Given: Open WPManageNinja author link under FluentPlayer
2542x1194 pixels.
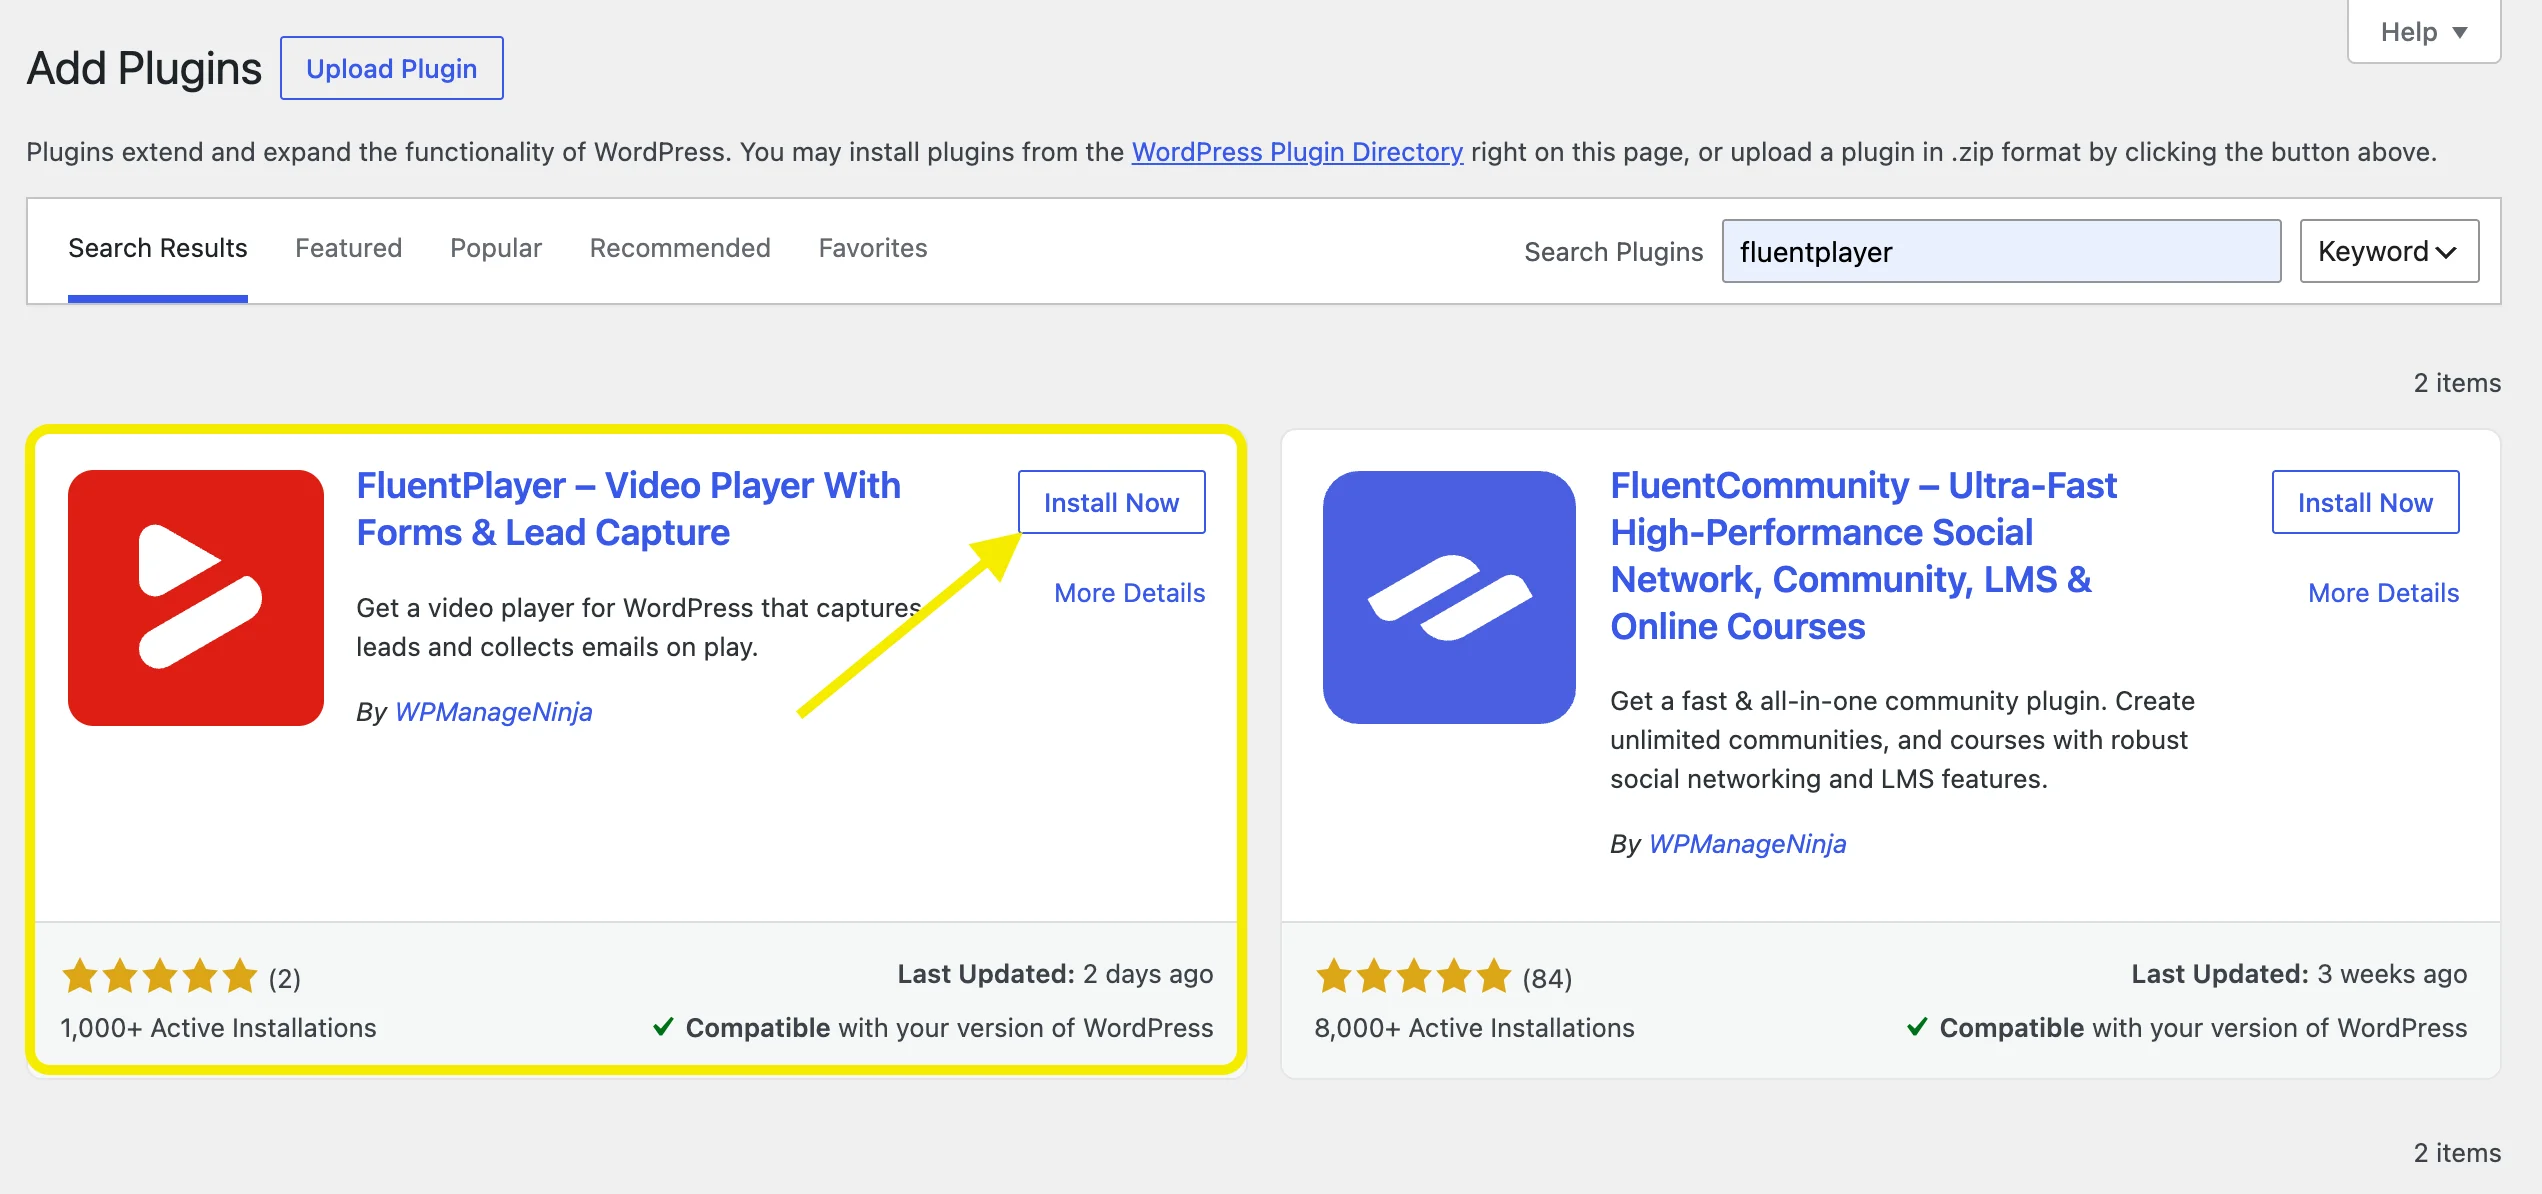Looking at the screenshot, I should [x=493, y=712].
